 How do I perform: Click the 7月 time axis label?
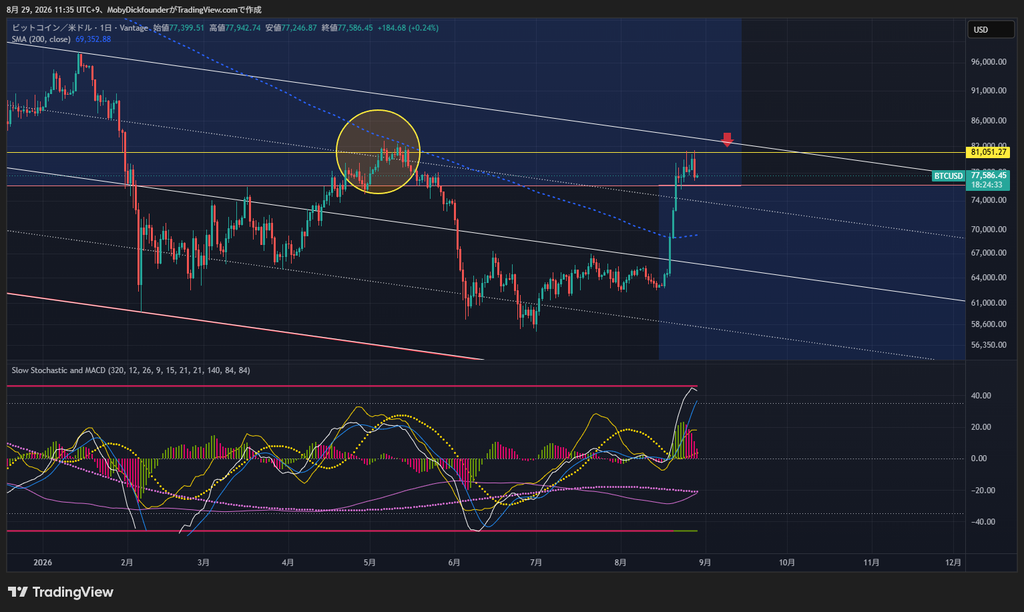[x=536, y=562]
